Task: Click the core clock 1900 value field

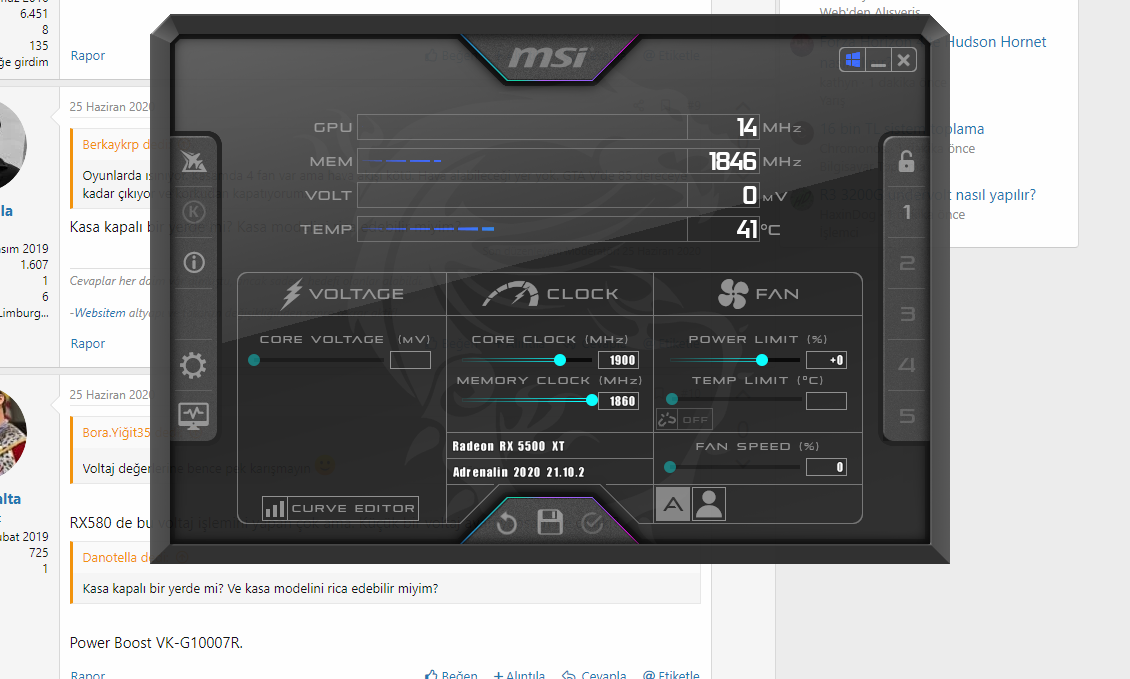Action: point(618,360)
